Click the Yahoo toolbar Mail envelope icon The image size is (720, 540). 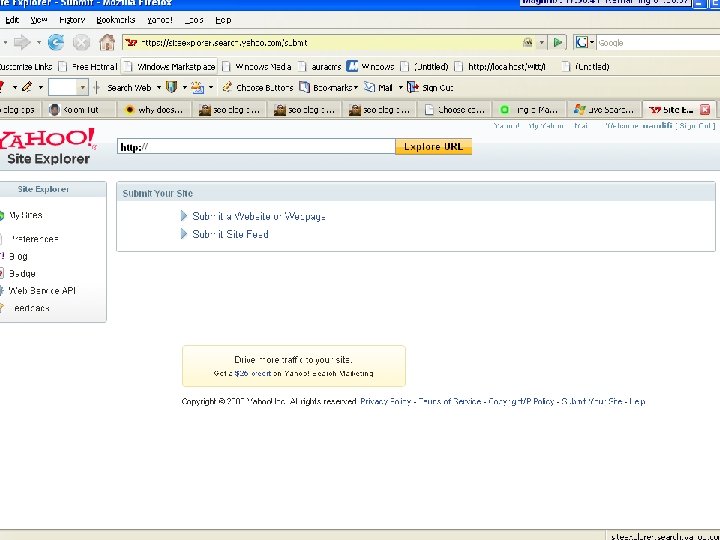pyautogui.click(x=370, y=87)
